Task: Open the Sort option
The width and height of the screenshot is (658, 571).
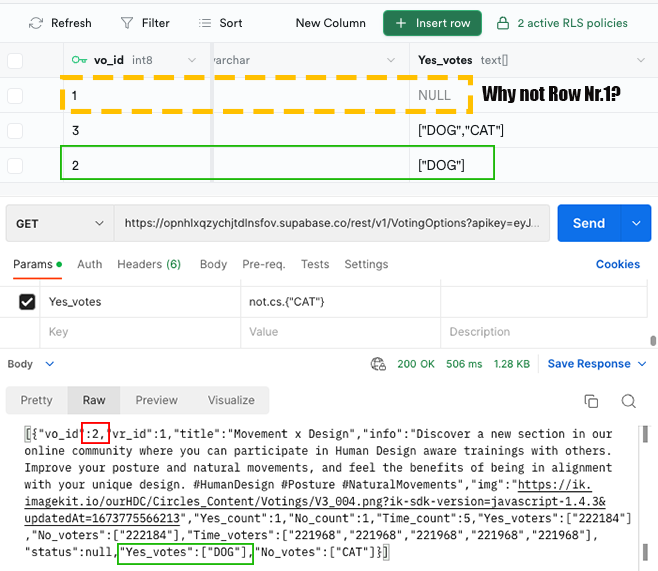Action: click(221, 23)
